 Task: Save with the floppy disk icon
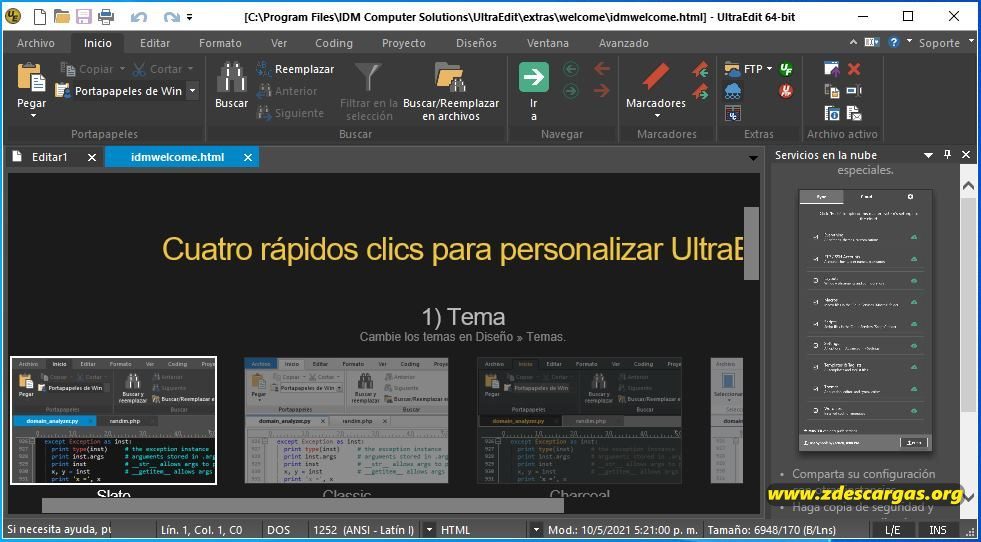coord(84,17)
